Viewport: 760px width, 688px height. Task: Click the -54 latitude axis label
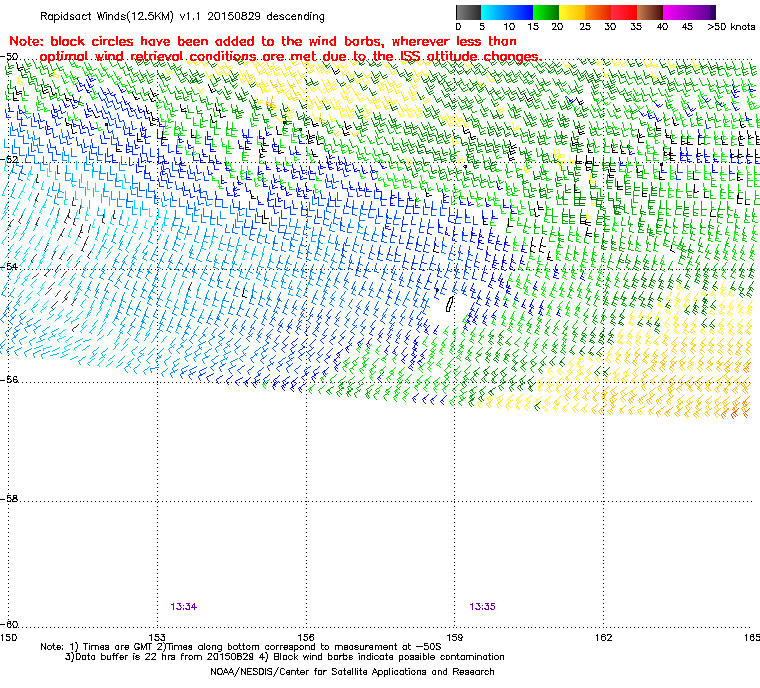point(9,267)
